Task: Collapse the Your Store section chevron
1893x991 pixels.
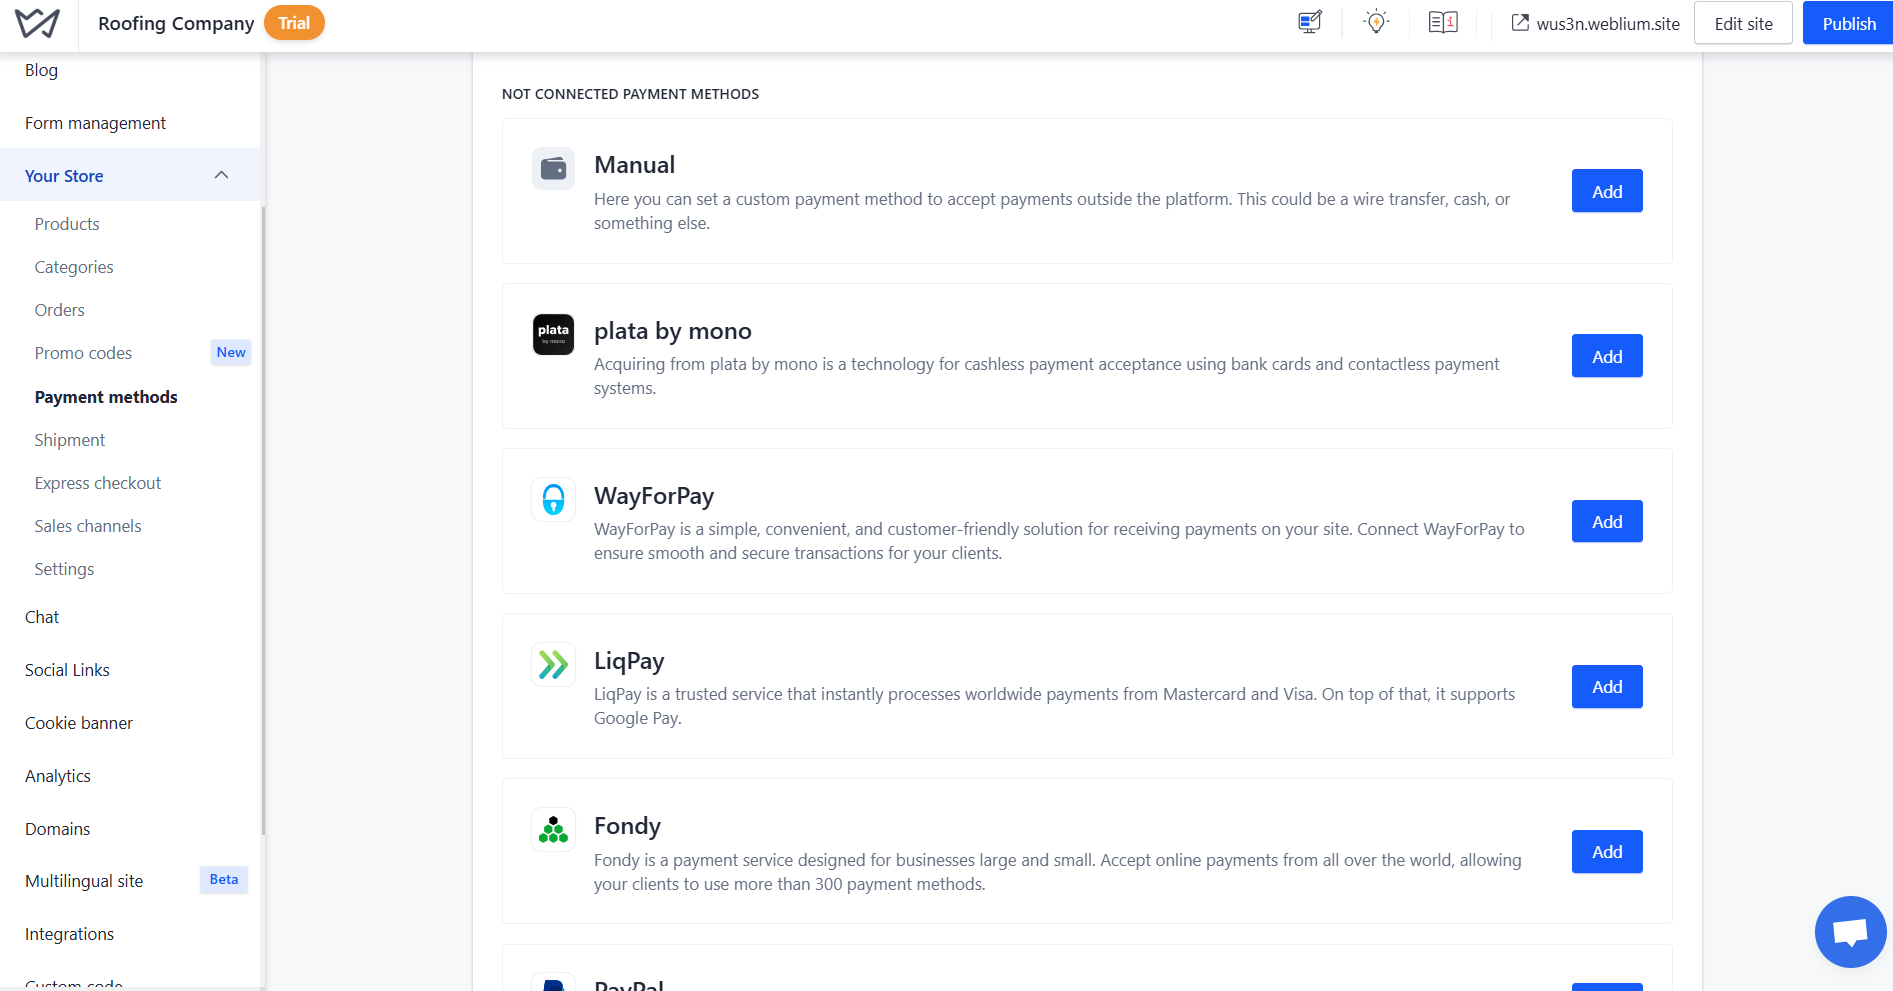Action: pos(221,176)
